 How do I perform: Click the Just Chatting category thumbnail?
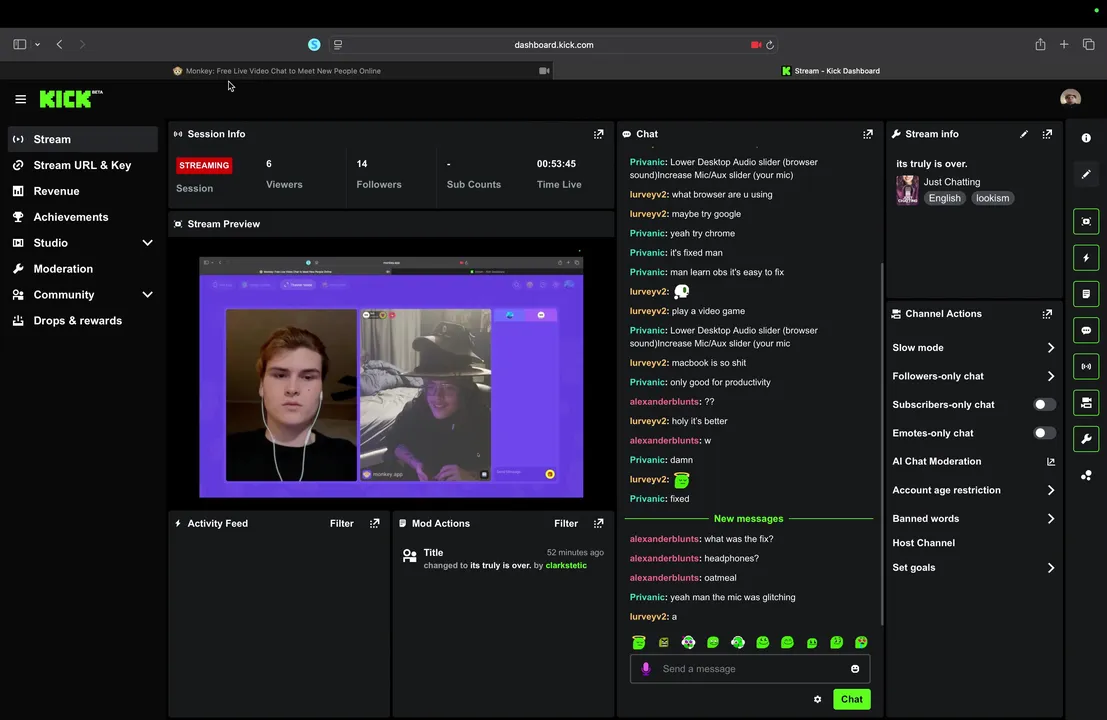pyautogui.click(x=907, y=191)
